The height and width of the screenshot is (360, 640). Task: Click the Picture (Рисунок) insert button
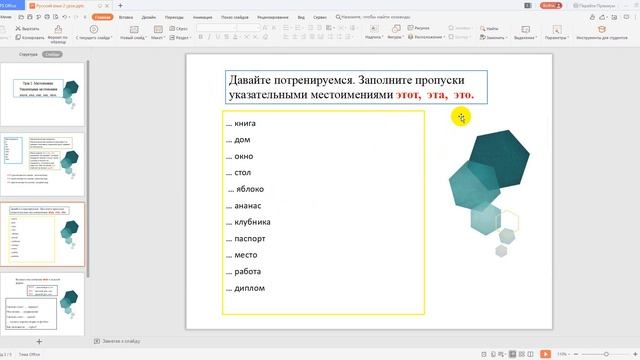pos(418,28)
